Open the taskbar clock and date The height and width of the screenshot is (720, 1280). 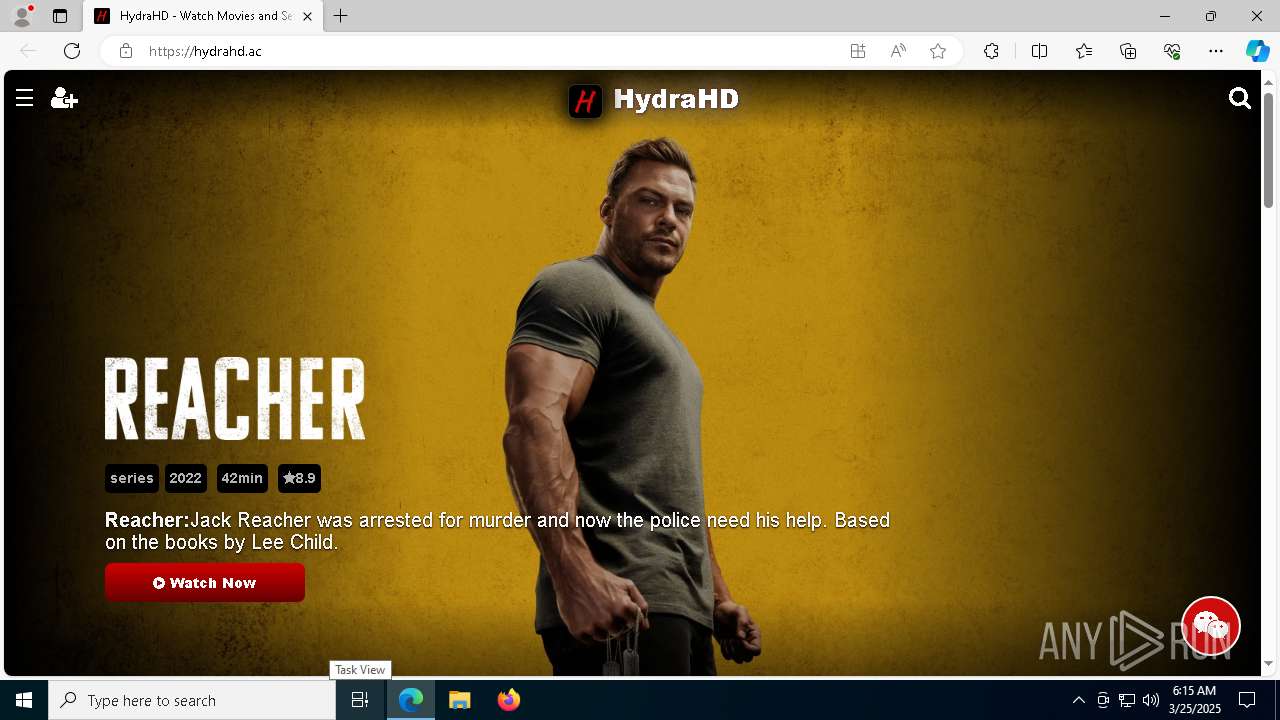point(1194,700)
